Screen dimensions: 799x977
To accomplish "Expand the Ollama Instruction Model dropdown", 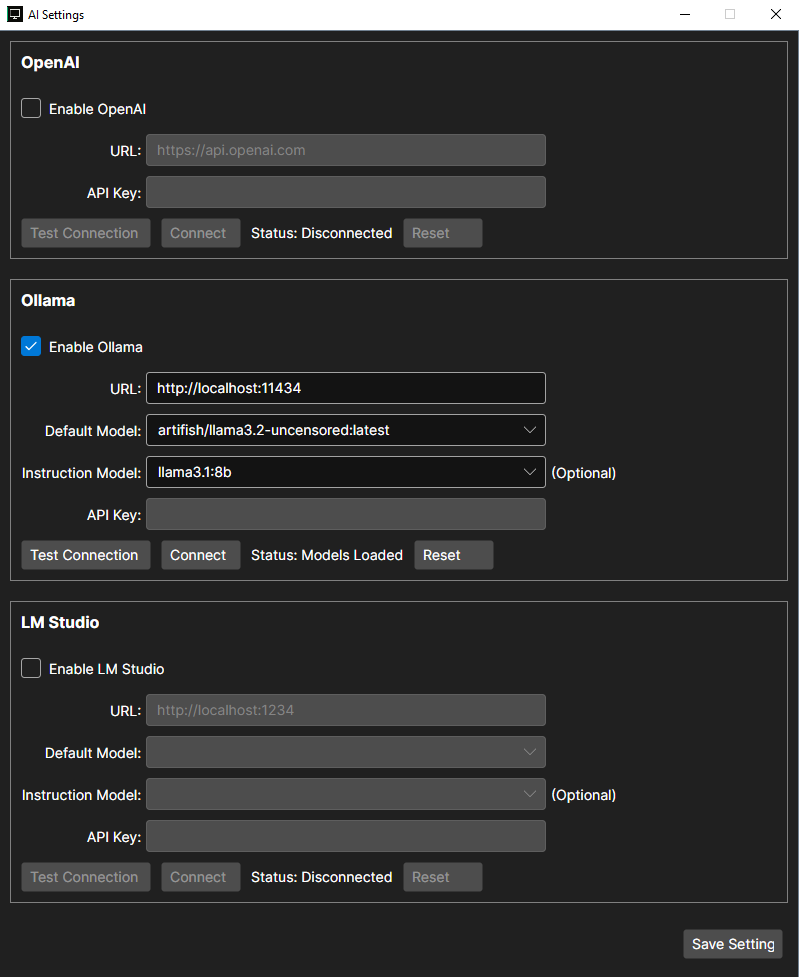I will [x=345, y=472].
